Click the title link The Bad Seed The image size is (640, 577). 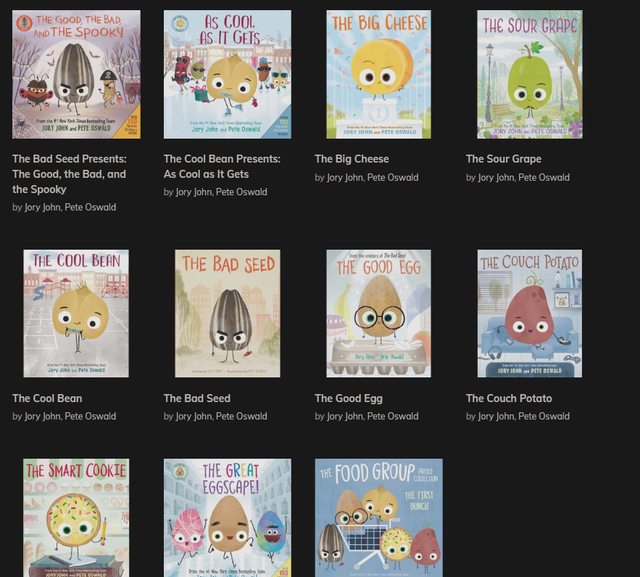[197, 398]
